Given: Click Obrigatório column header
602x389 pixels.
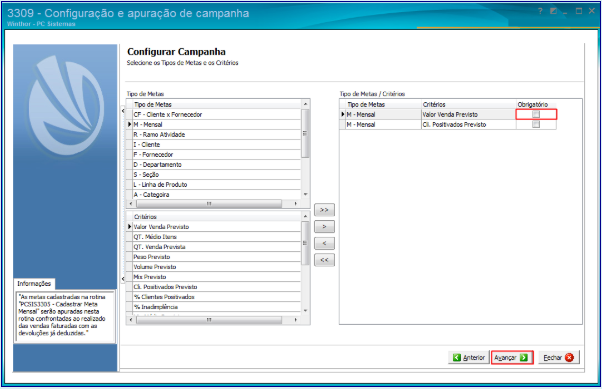Looking at the screenshot, I should [536, 104].
